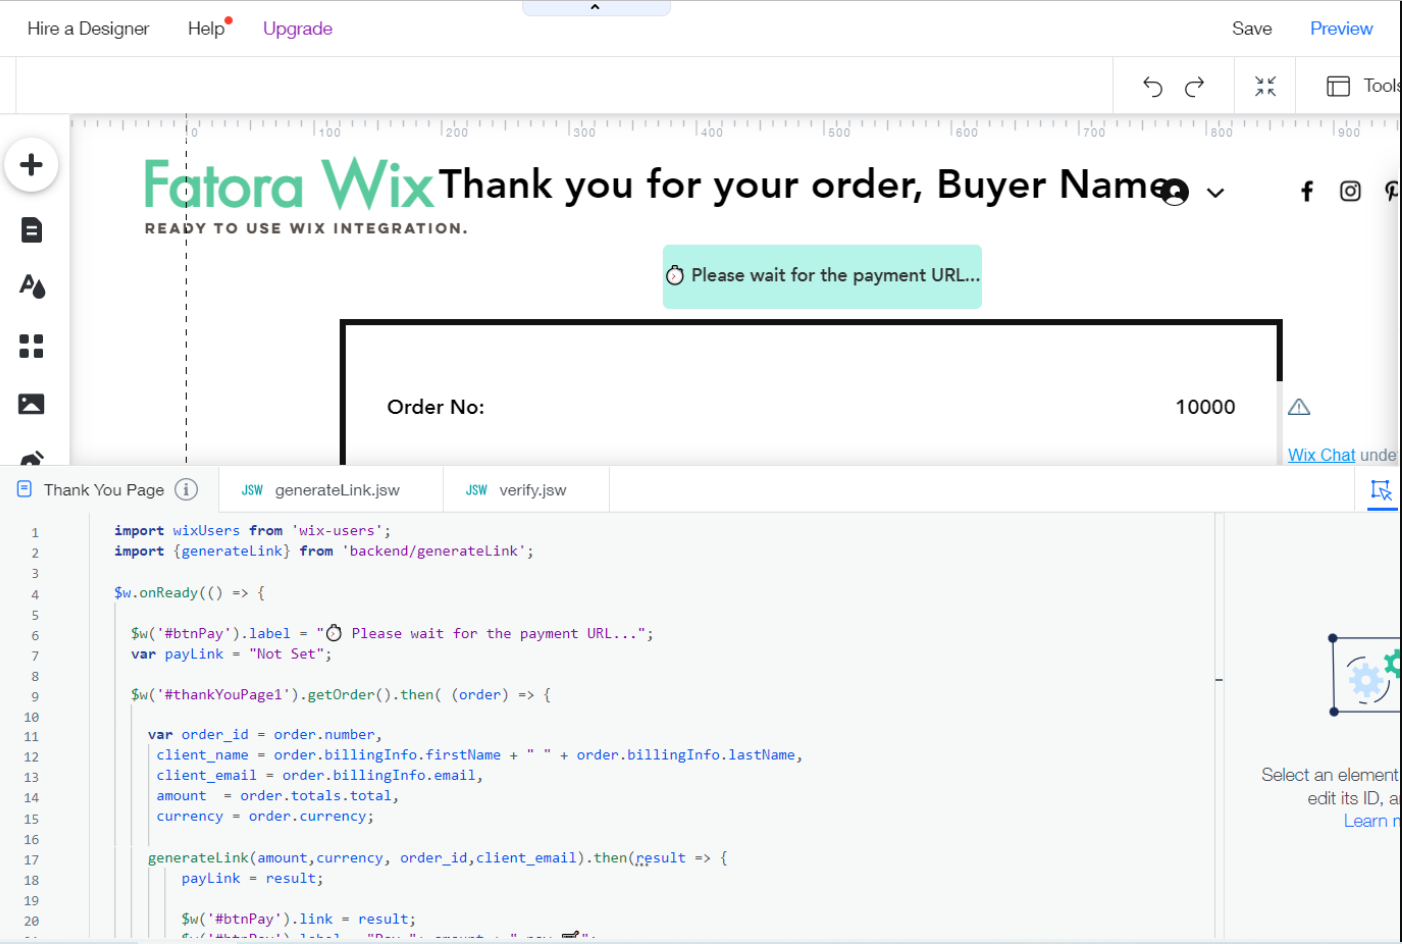The image size is (1402, 944).
Task: Click Hire a Designer
Action: [x=88, y=29]
